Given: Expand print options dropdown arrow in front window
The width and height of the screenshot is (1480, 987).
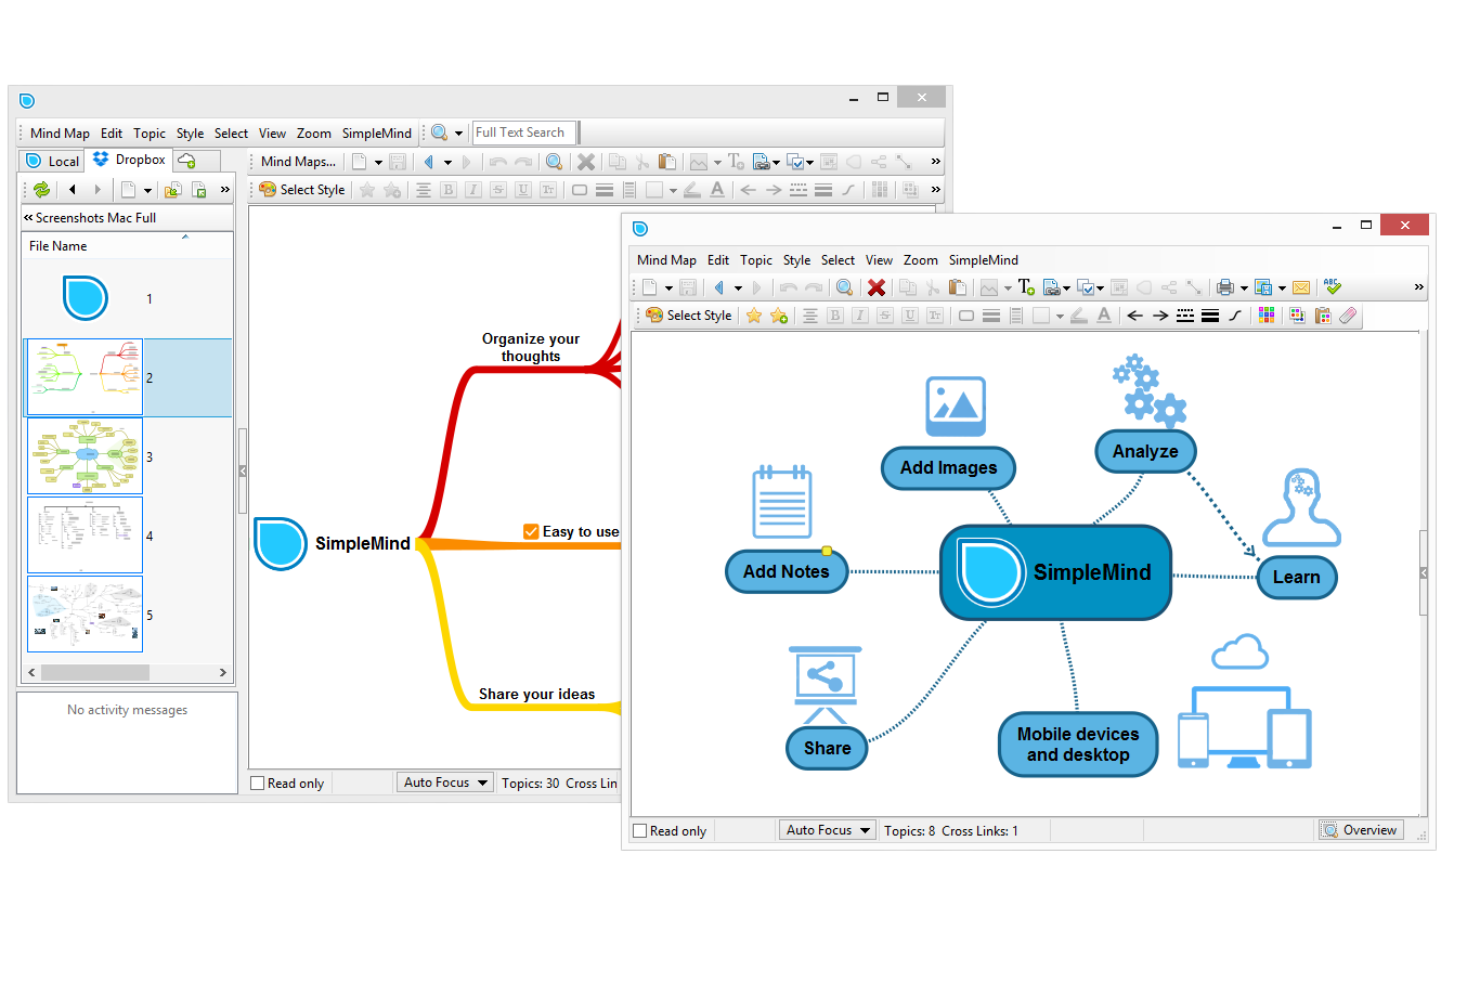Looking at the screenshot, I should [1244, 288].
